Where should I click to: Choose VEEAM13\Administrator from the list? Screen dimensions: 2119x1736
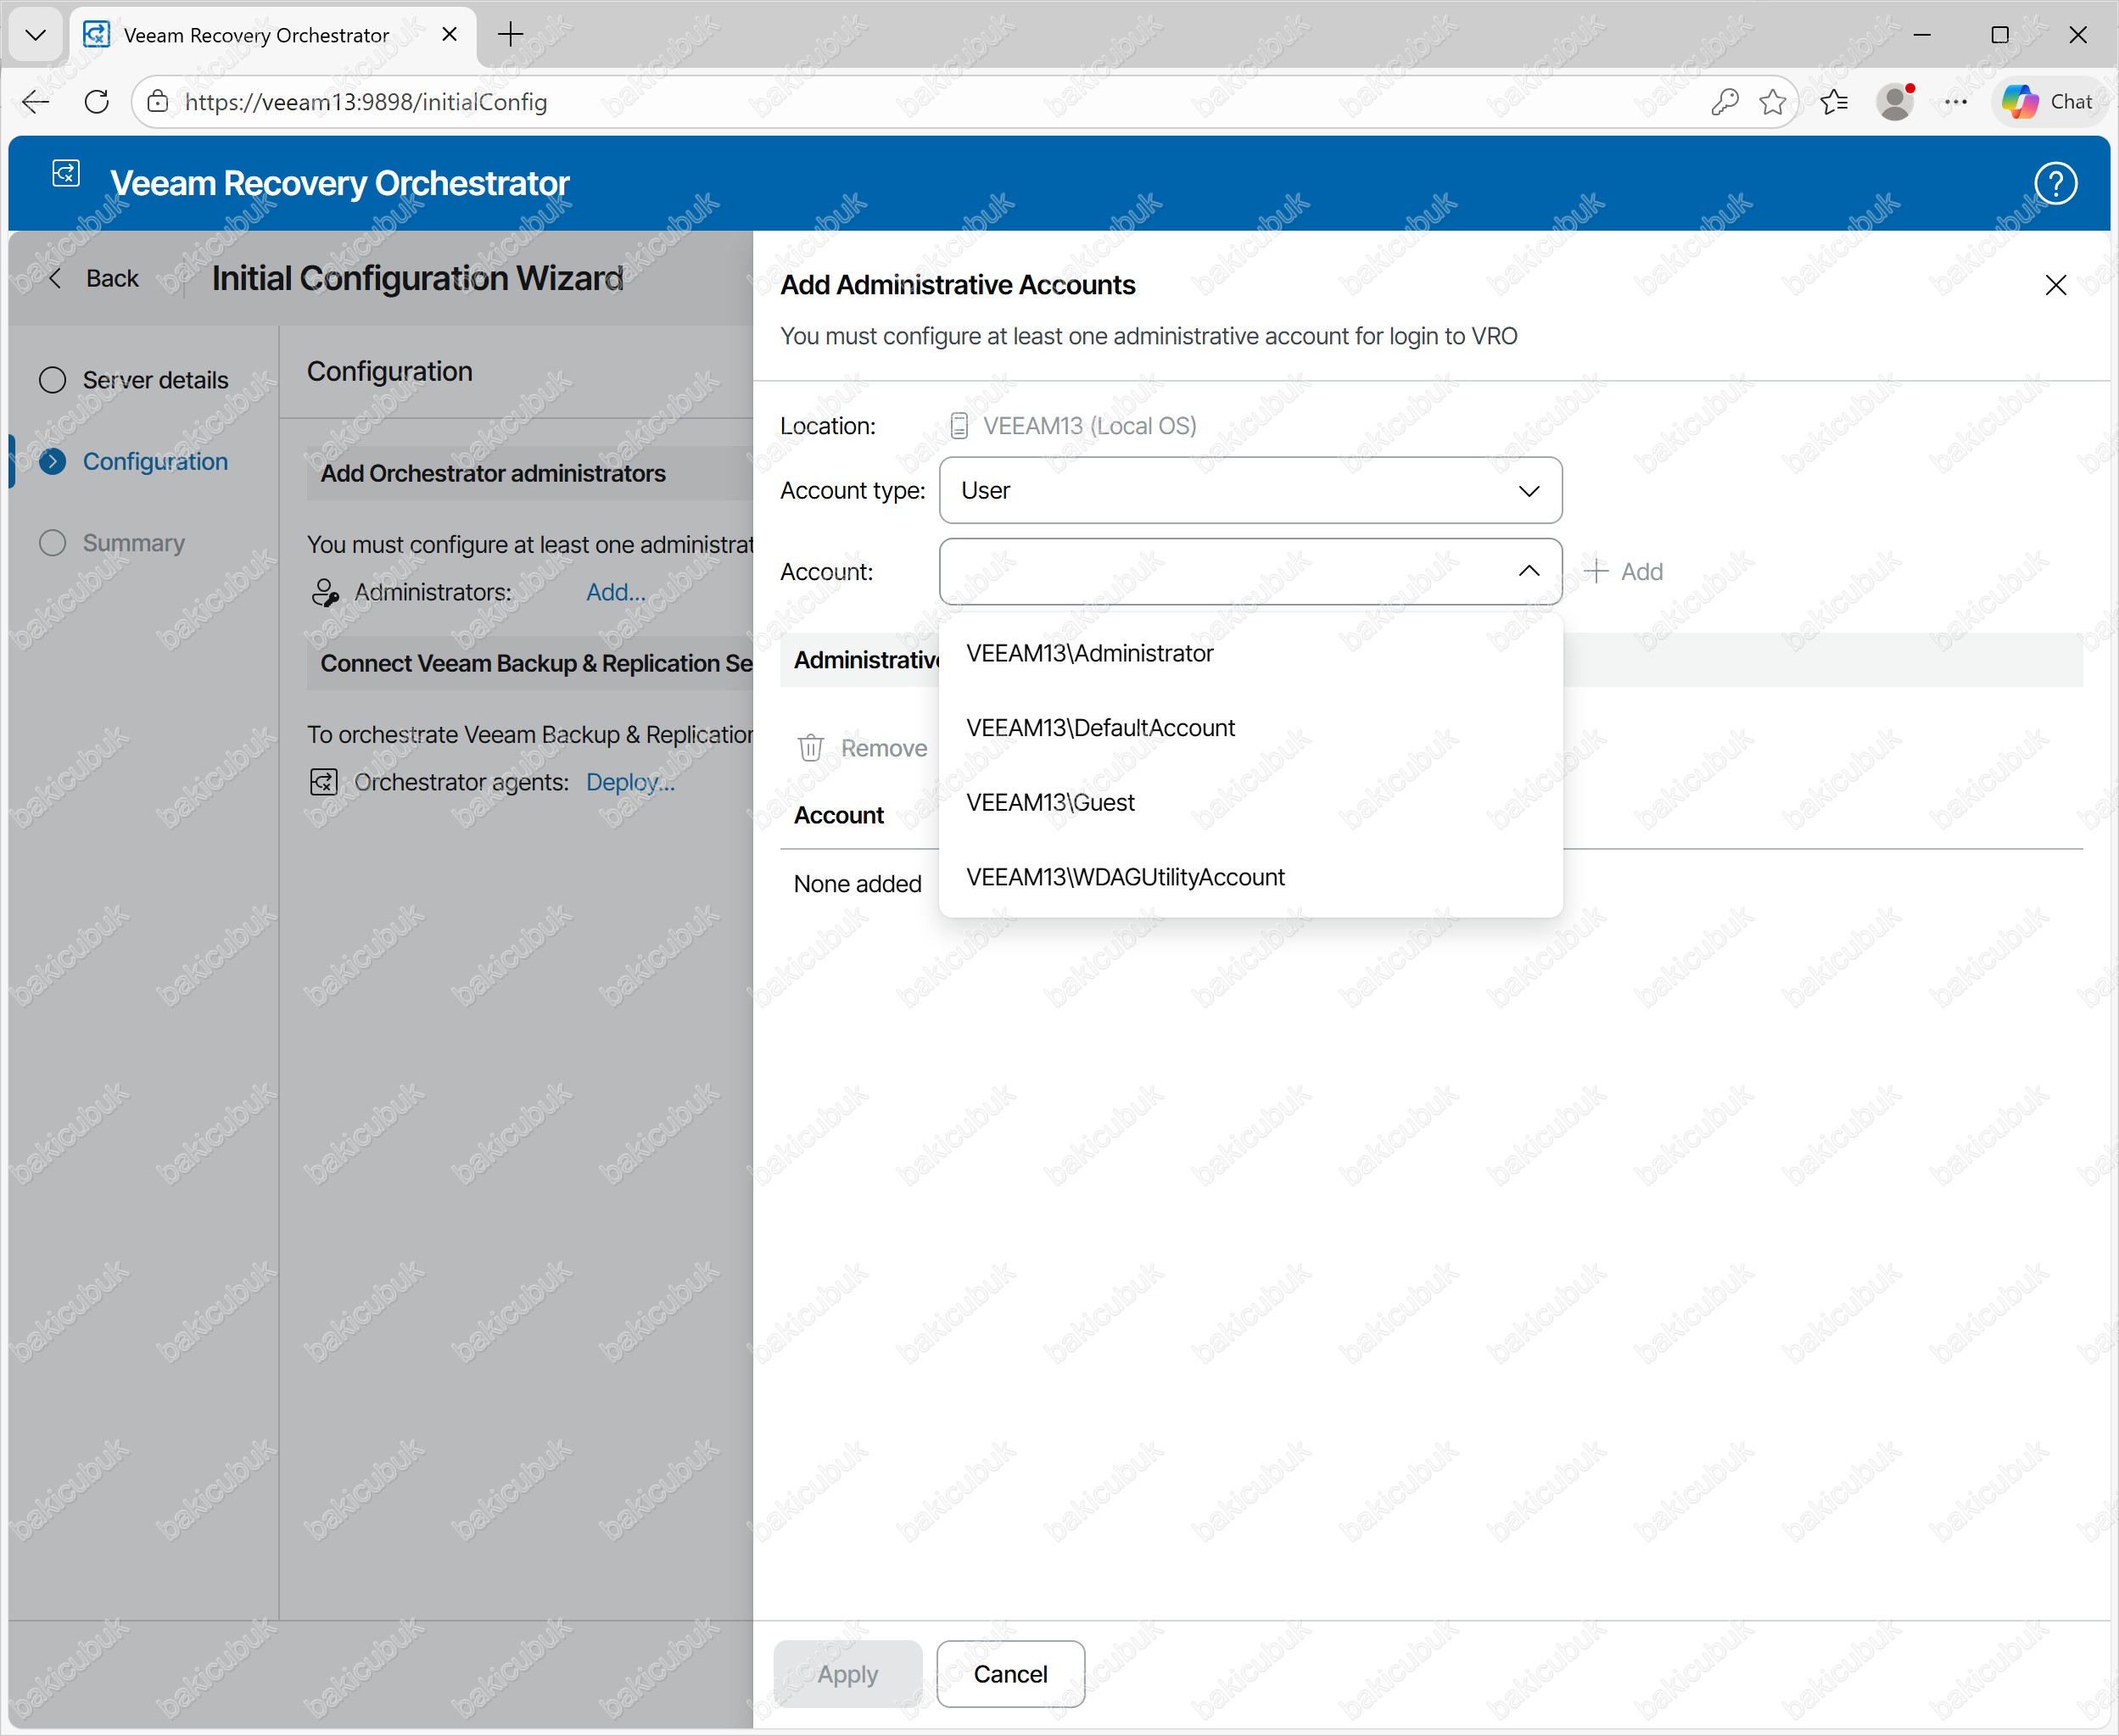tap(1089, 654)
